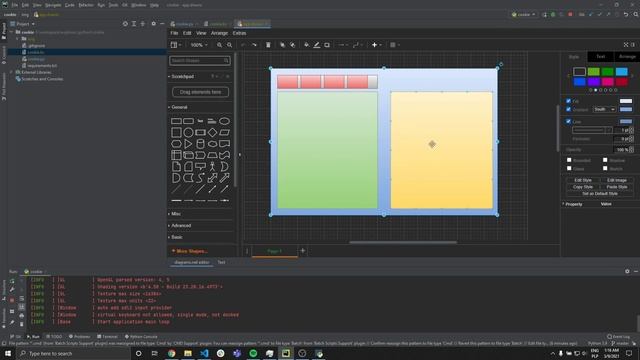Click the locate file target icon in Project panel
640x360 pixels.
(x=125, y=24)
